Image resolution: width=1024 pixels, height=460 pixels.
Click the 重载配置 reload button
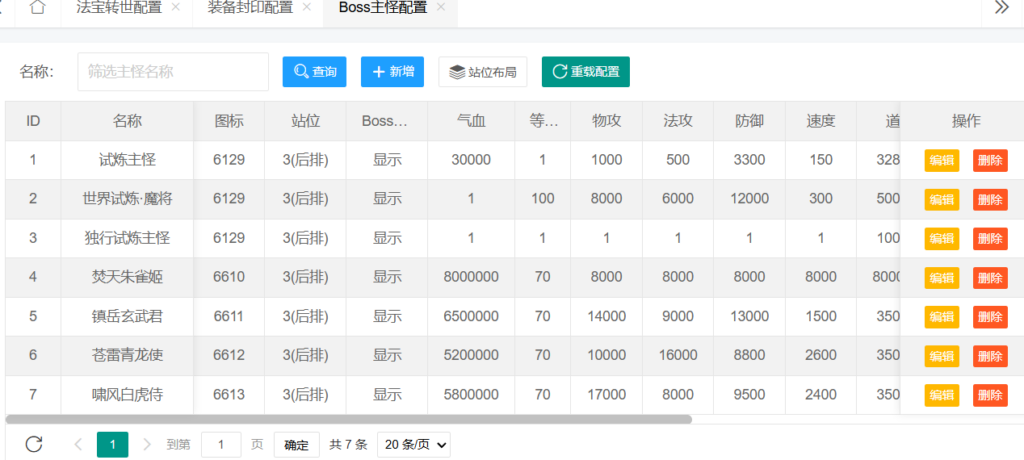click(x=586, y=72)
